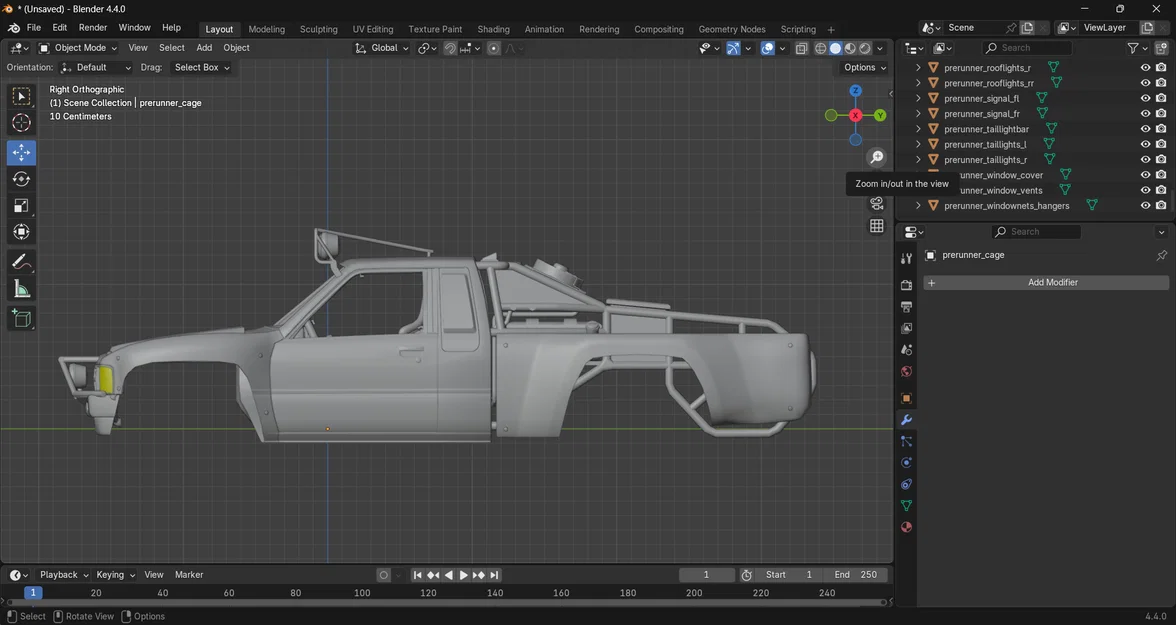1176x625 pixels.
Task: Choose the Annotate pencil tool
Action: [x=21, y=262]
